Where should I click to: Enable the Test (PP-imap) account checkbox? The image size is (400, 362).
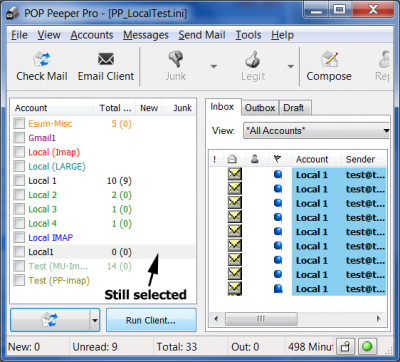[19, 280]
